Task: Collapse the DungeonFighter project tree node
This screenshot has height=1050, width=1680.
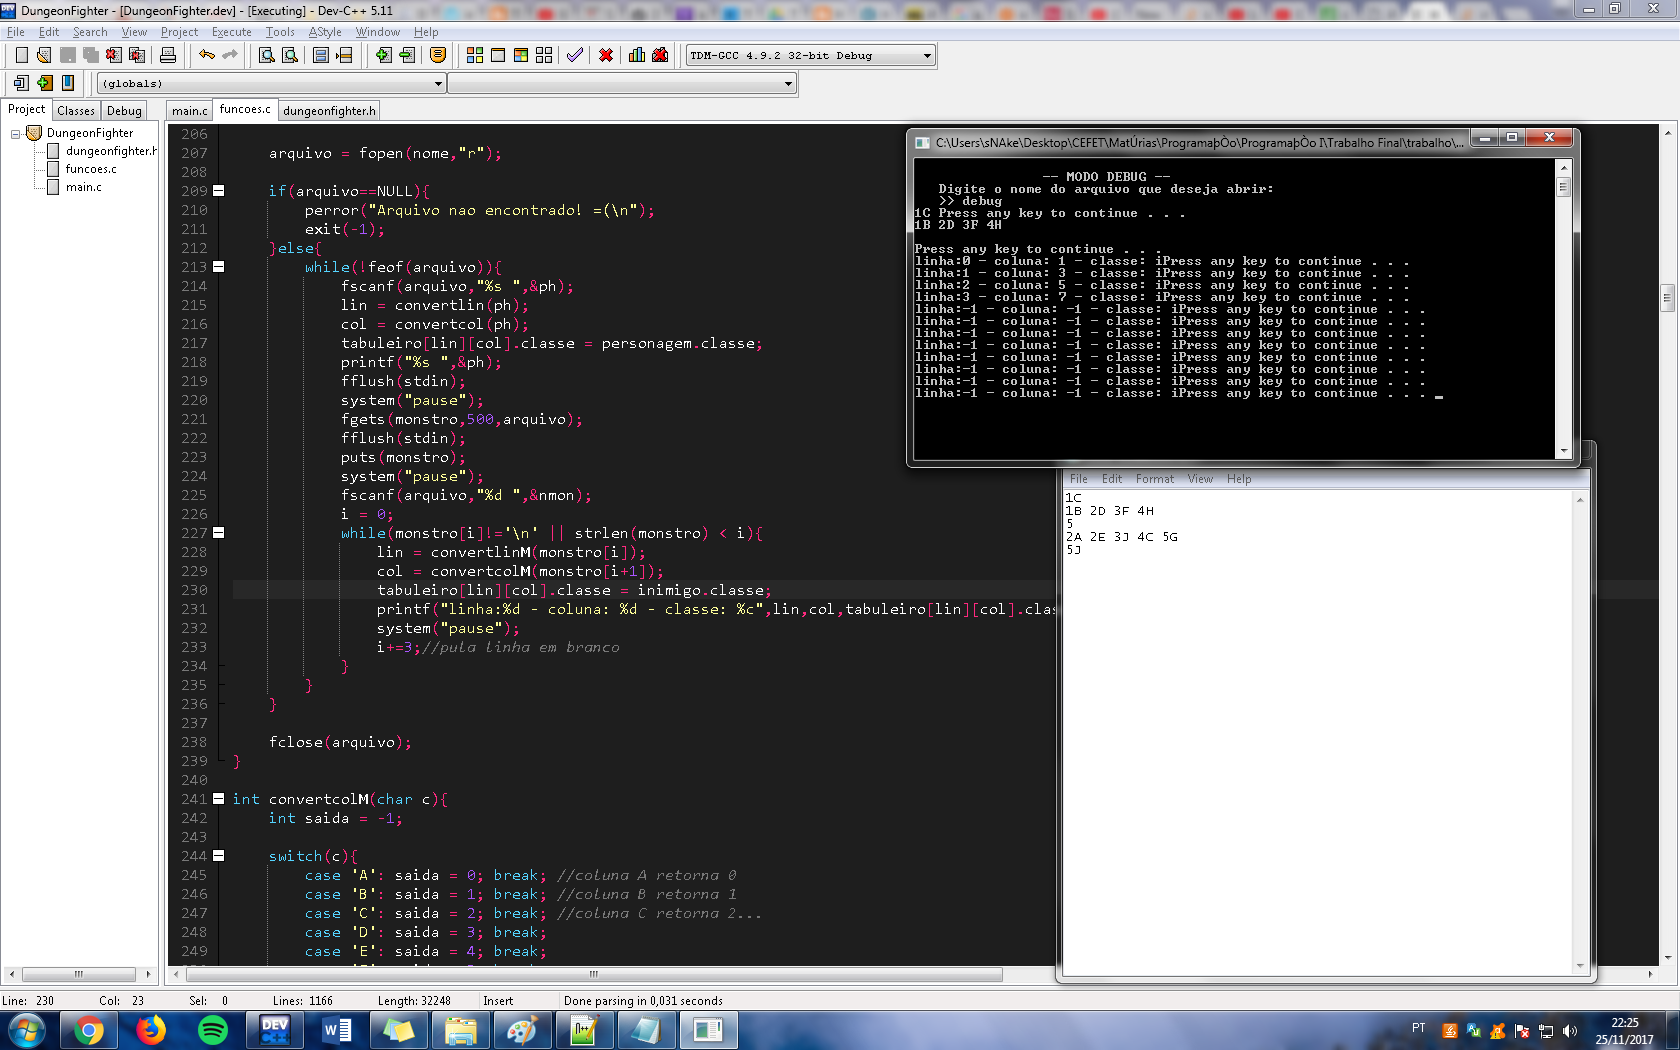Action: click(x=16, y=133)
